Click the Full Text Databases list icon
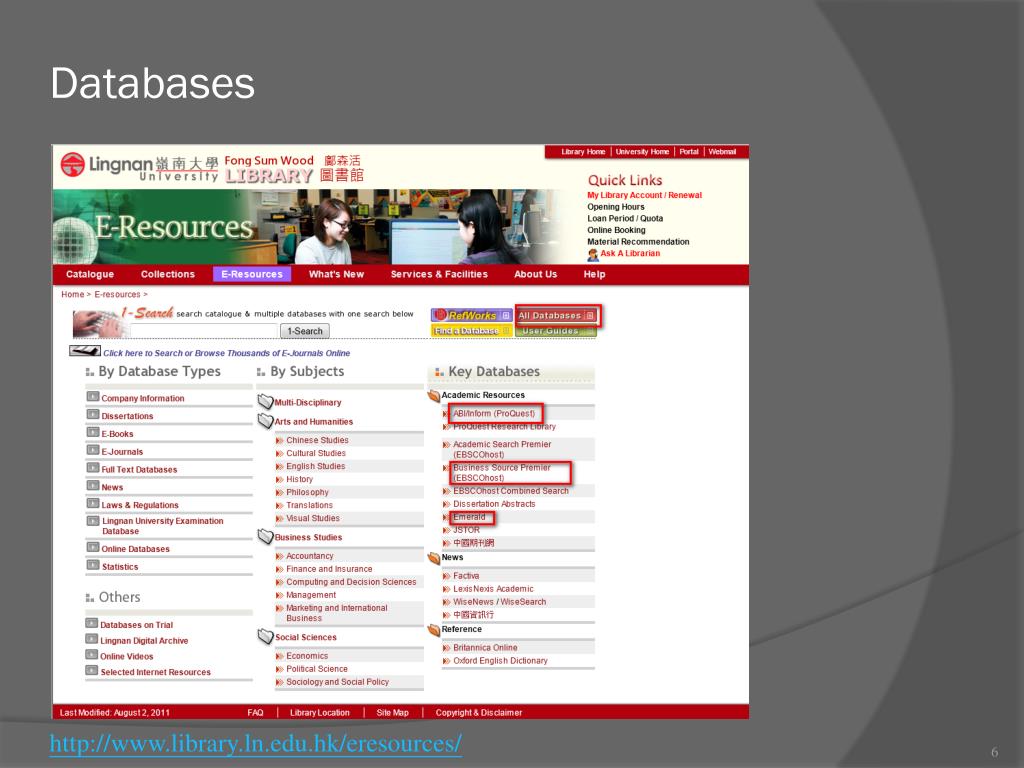1024x768 pixels. point(93,468)
